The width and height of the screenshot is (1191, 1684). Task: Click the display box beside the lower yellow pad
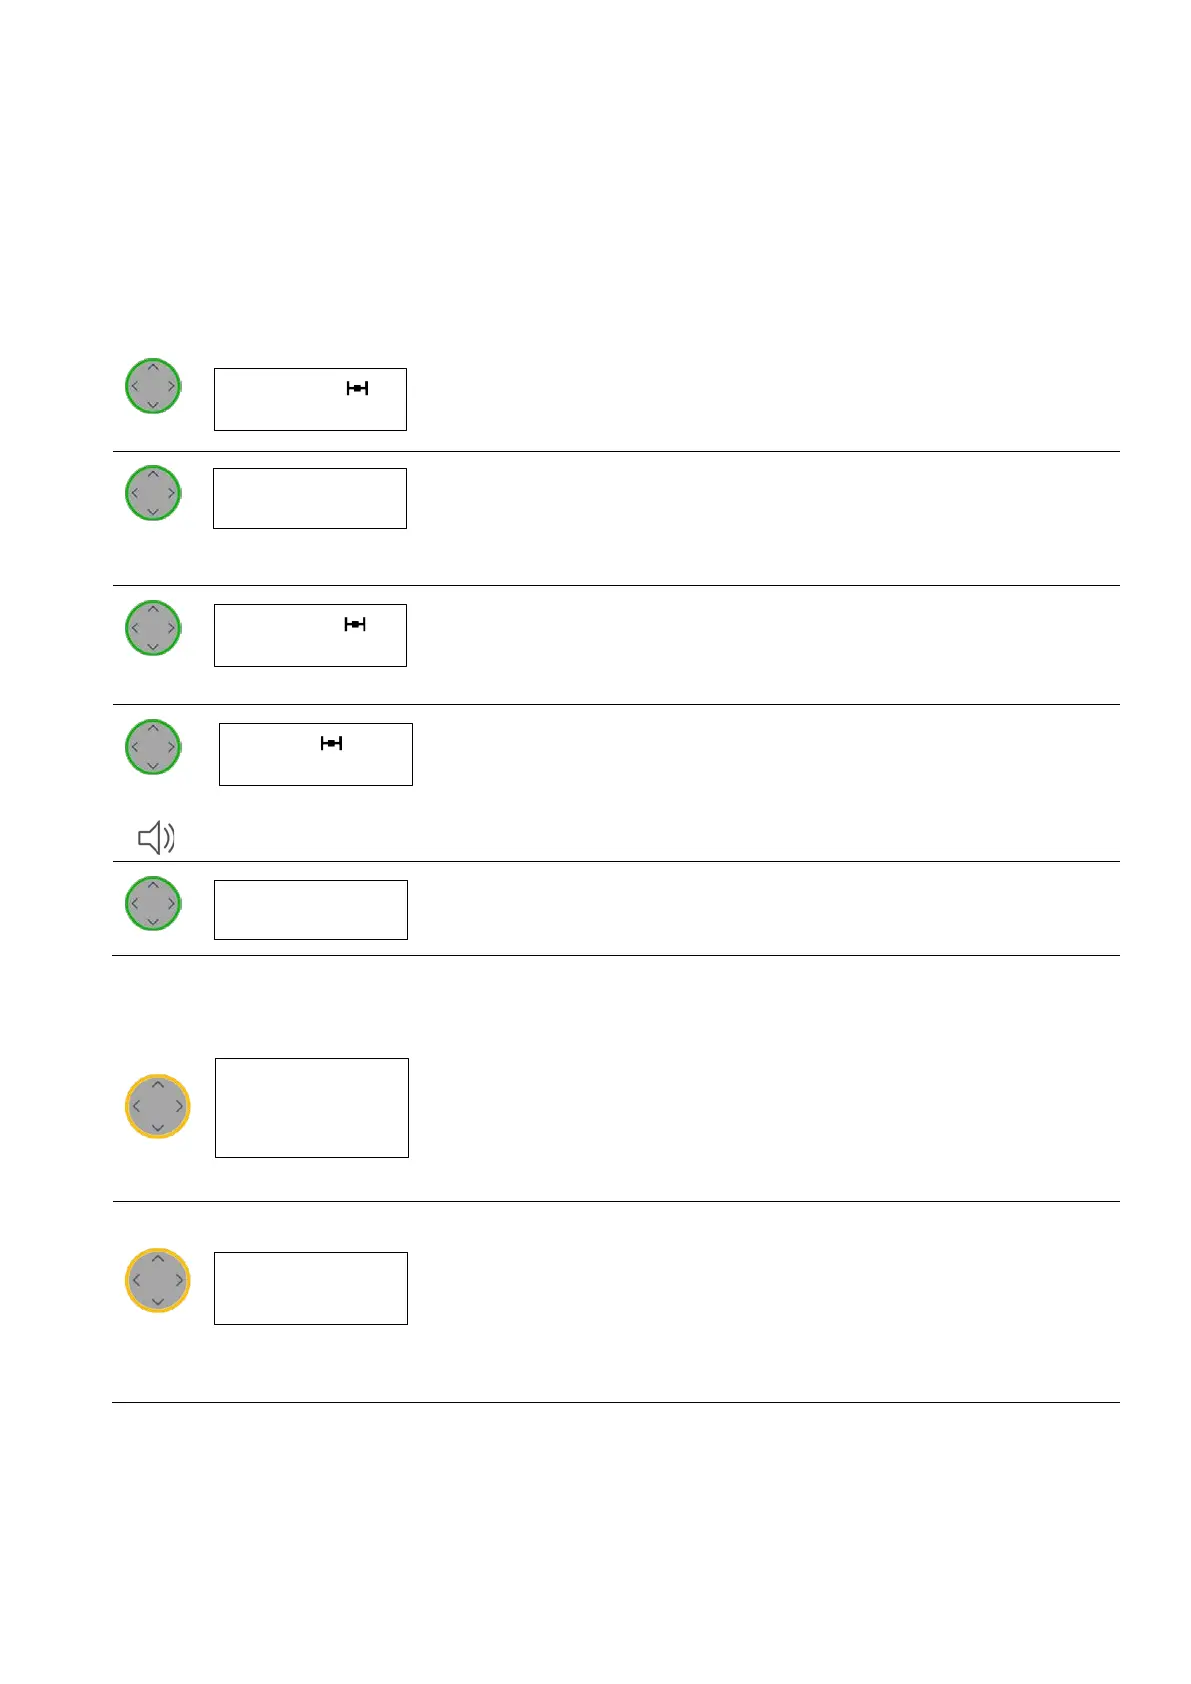click(311, 1288)
